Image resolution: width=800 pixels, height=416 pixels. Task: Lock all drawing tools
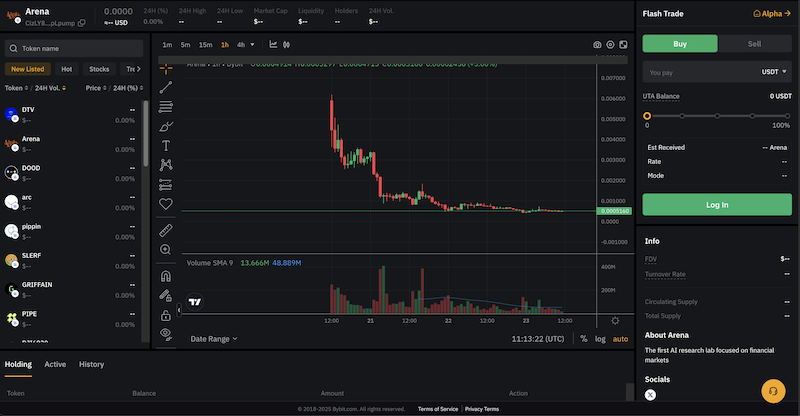(x=166, y=315)
